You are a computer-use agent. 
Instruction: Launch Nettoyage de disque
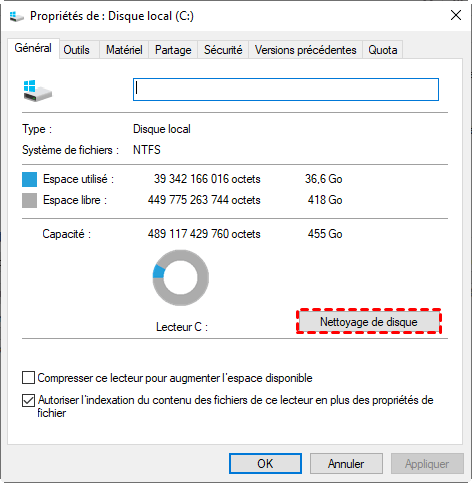(369, 322)
